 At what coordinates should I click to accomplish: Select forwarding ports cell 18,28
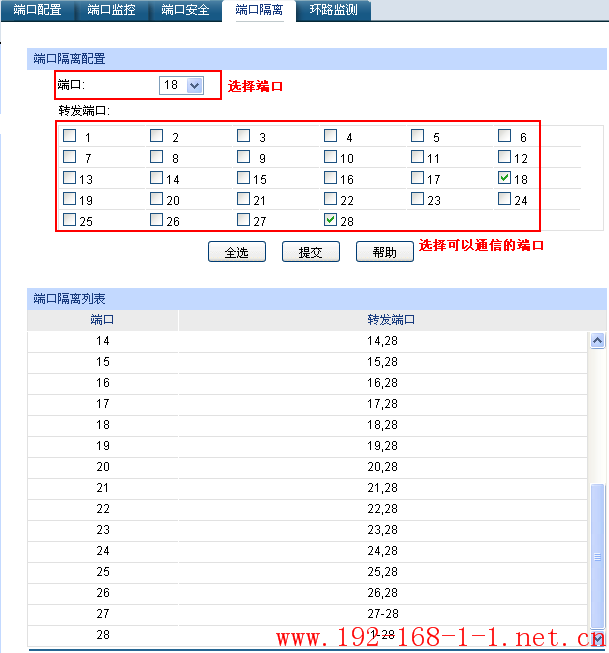pos(383,425)
